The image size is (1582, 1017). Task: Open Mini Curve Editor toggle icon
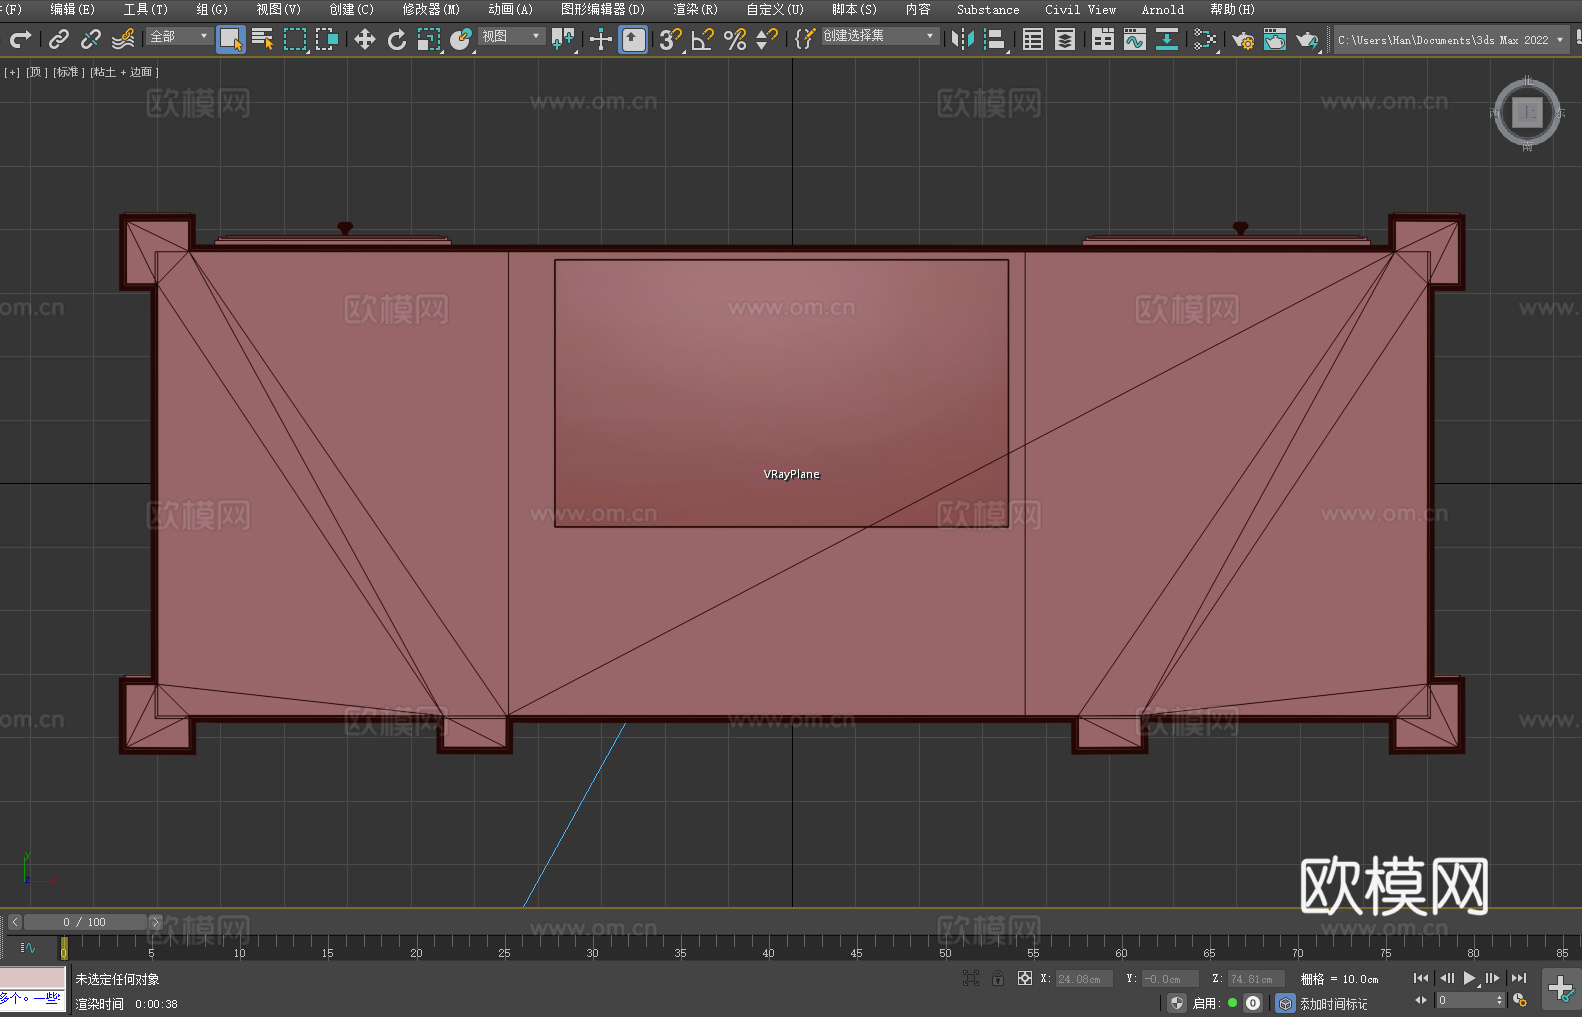[x=28, y=947]
